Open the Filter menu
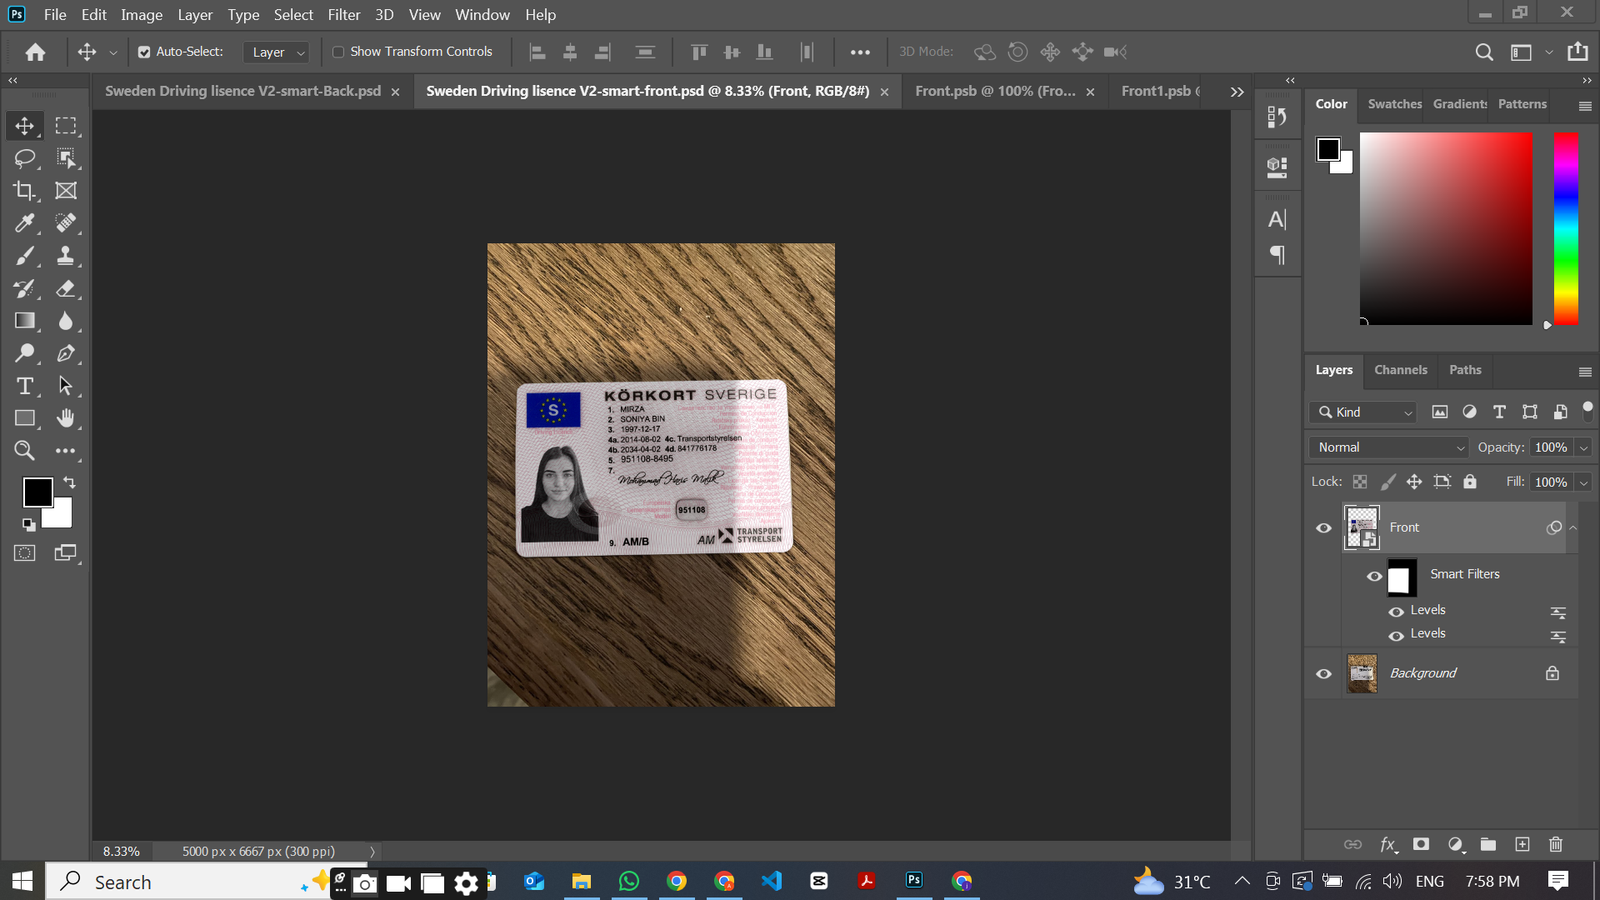 (x=343, y=15)
